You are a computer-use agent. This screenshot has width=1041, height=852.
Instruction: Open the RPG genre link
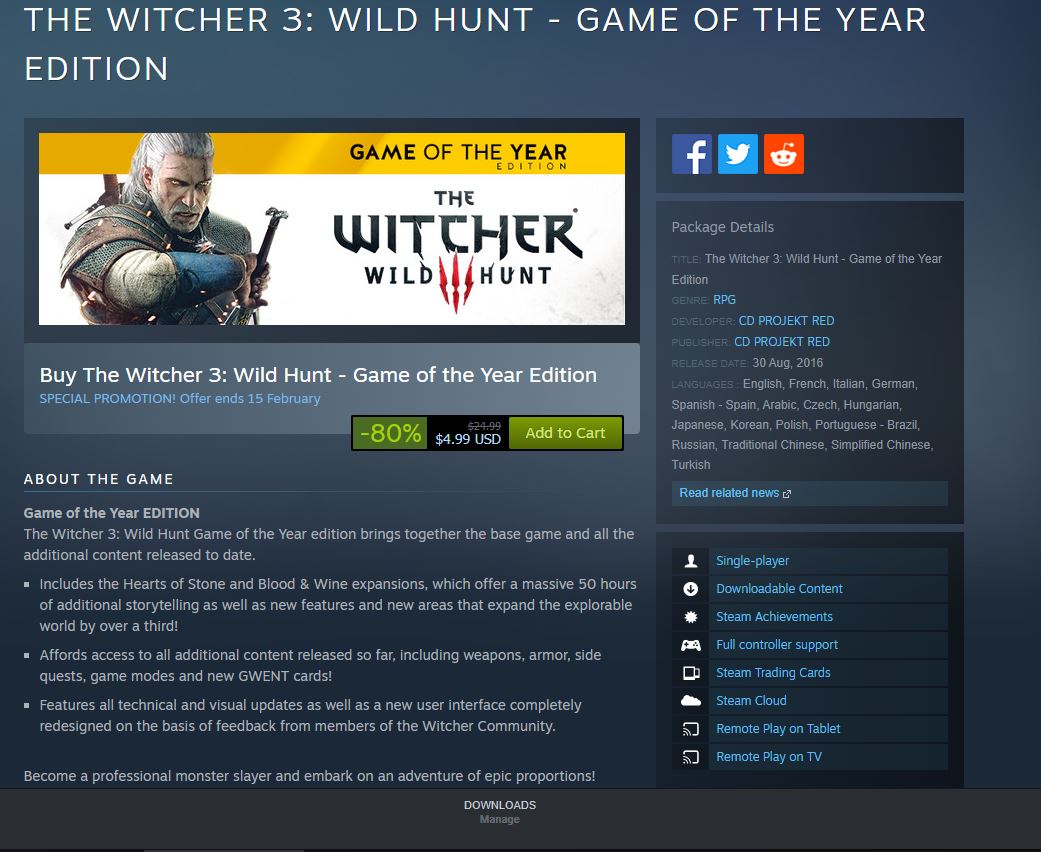724,299
